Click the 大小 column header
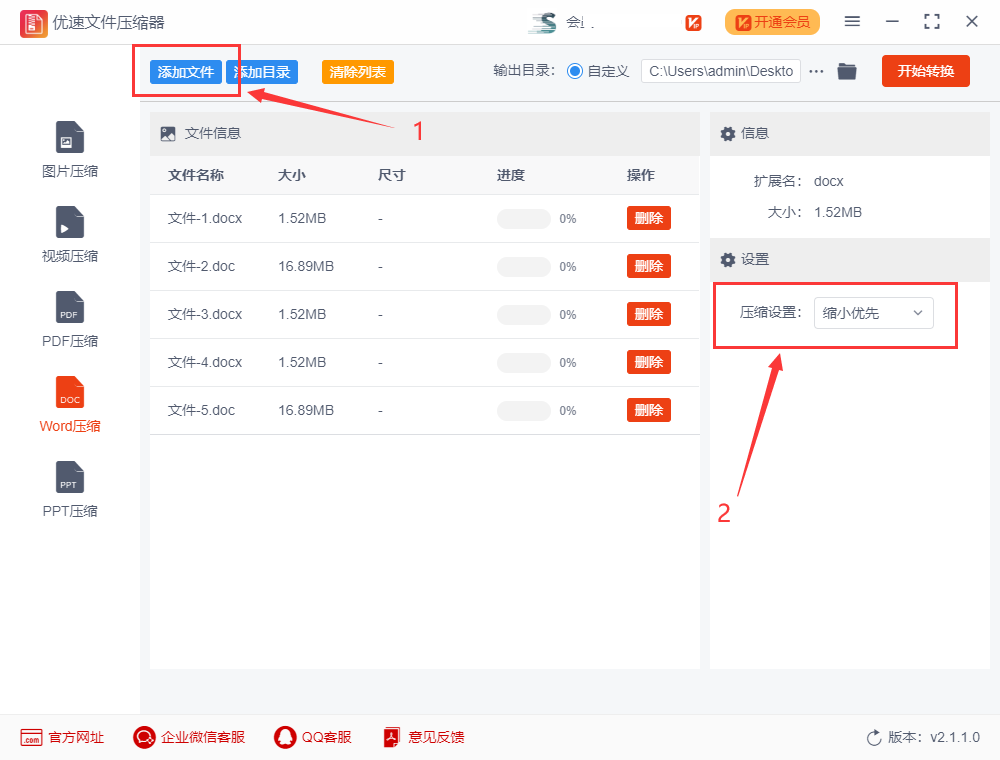The image size is (1000, 760). pos(291,175)
